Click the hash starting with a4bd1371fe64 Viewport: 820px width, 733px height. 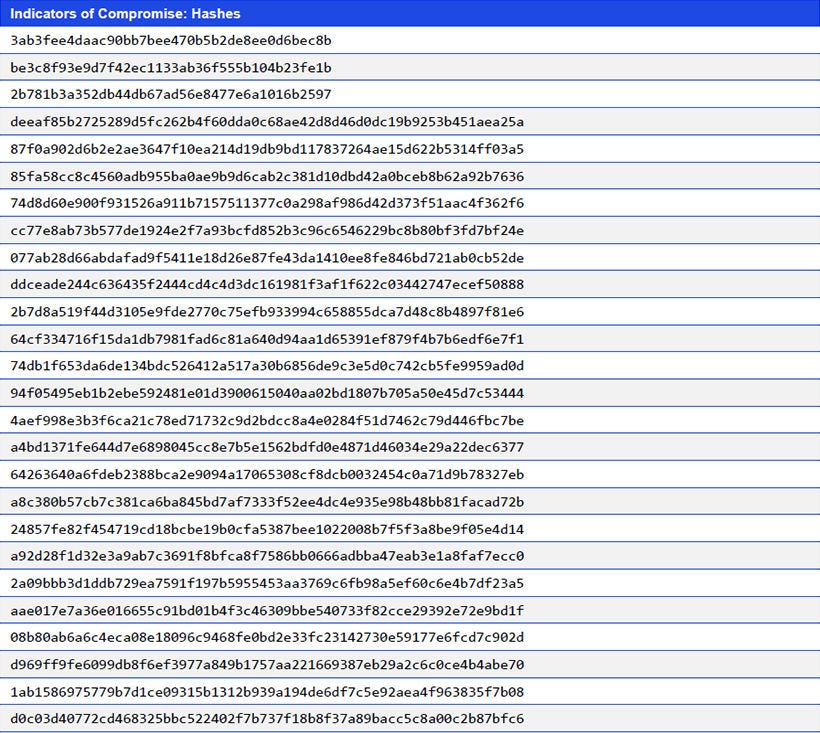[267, 448]
